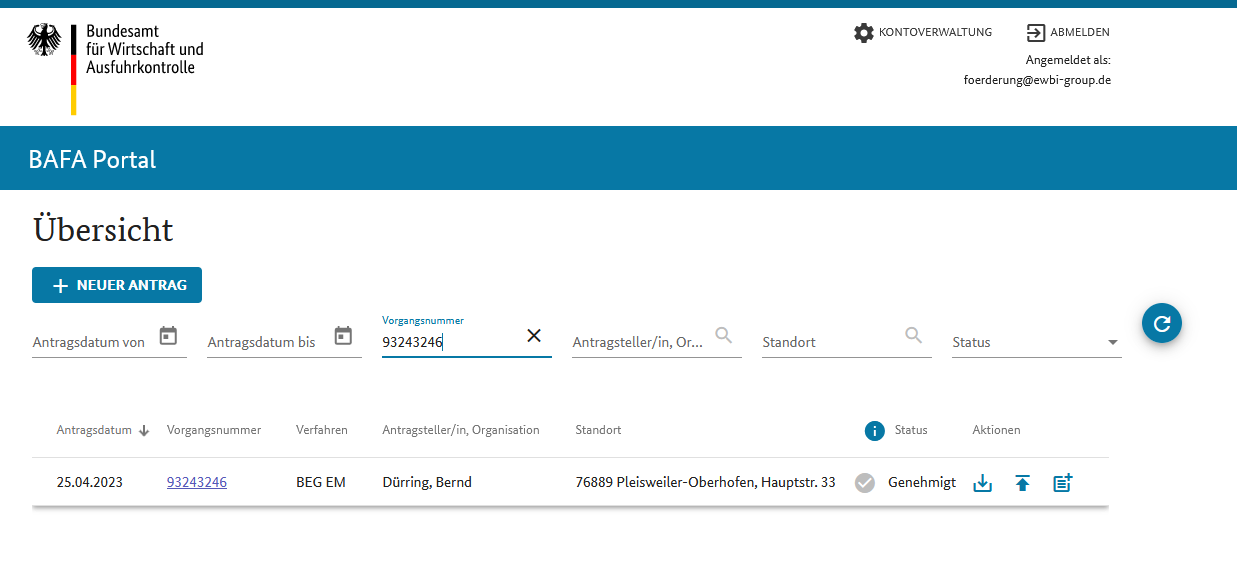Screen dimensions: 1237x581
Task: Open Kontoverwaltung in the header
Action: tap(922, 32)
